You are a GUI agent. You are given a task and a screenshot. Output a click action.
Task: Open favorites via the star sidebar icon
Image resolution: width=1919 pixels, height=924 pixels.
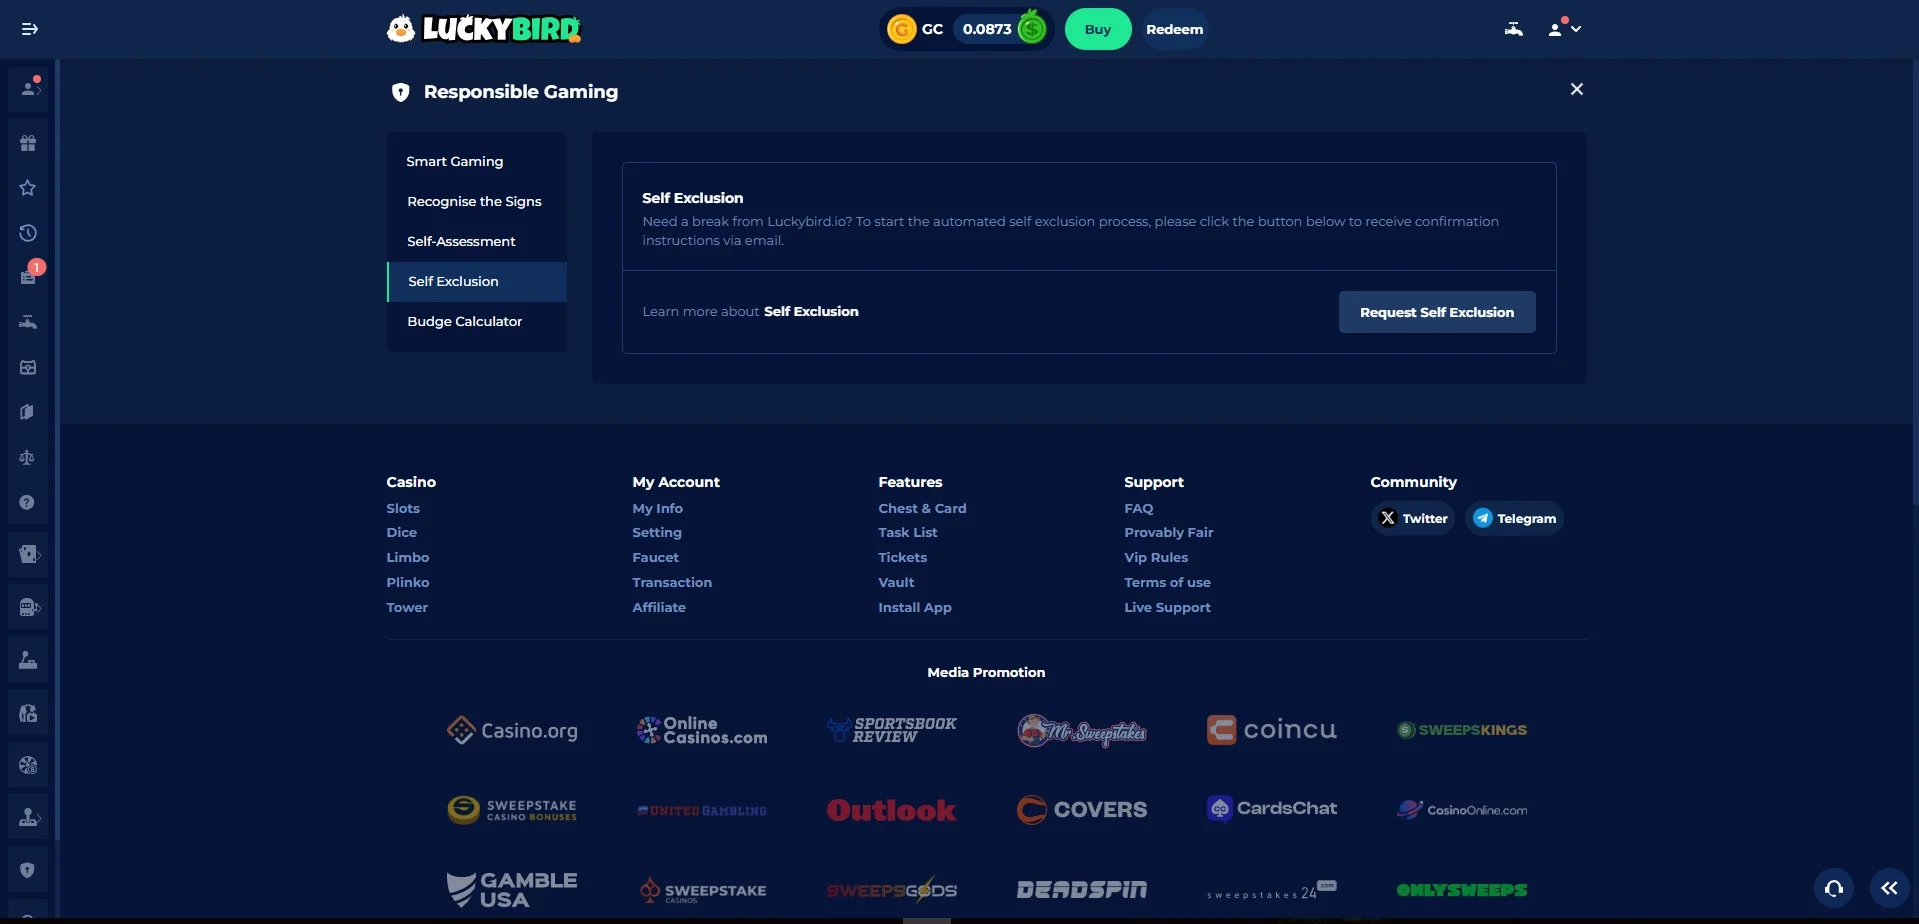28,188
